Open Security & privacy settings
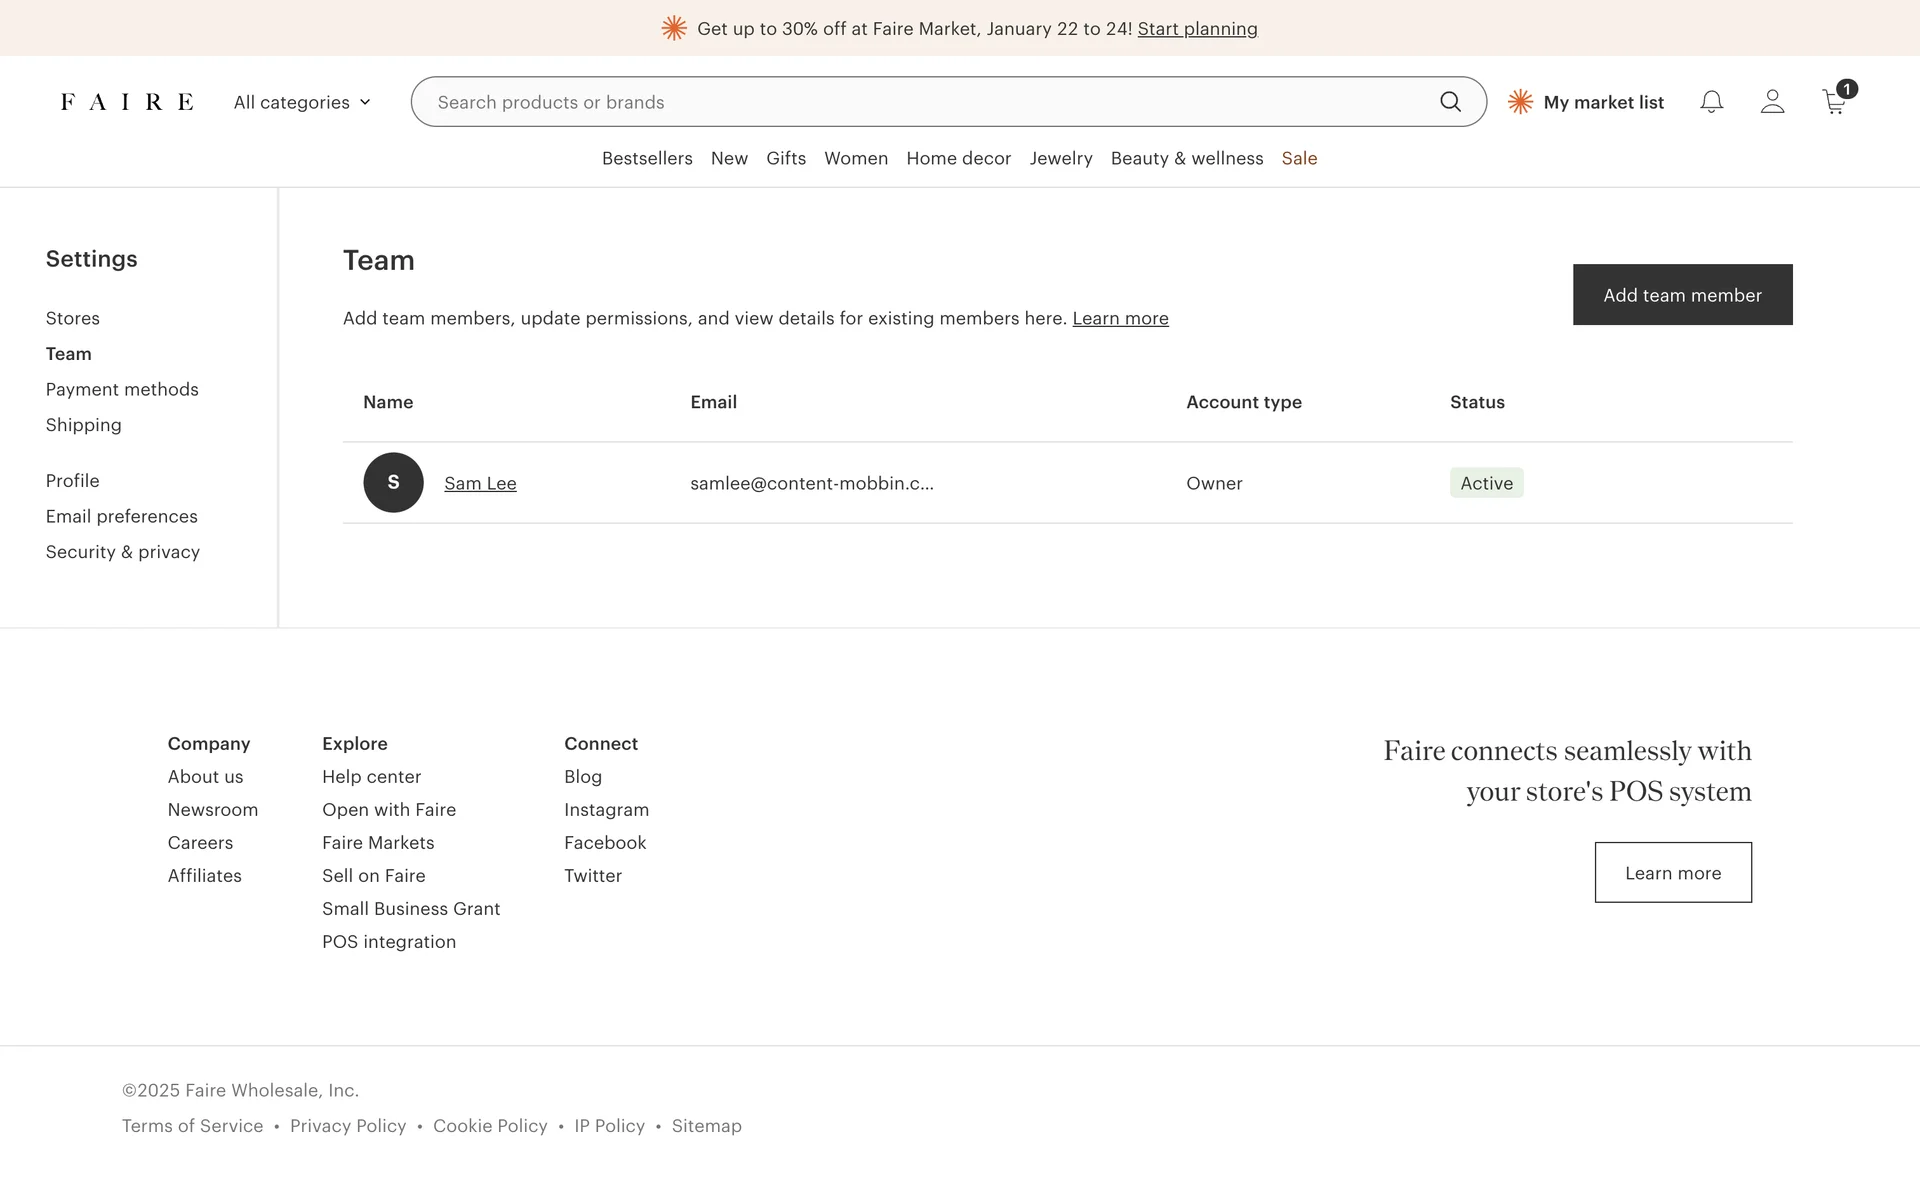 click(x=123, y=552)
